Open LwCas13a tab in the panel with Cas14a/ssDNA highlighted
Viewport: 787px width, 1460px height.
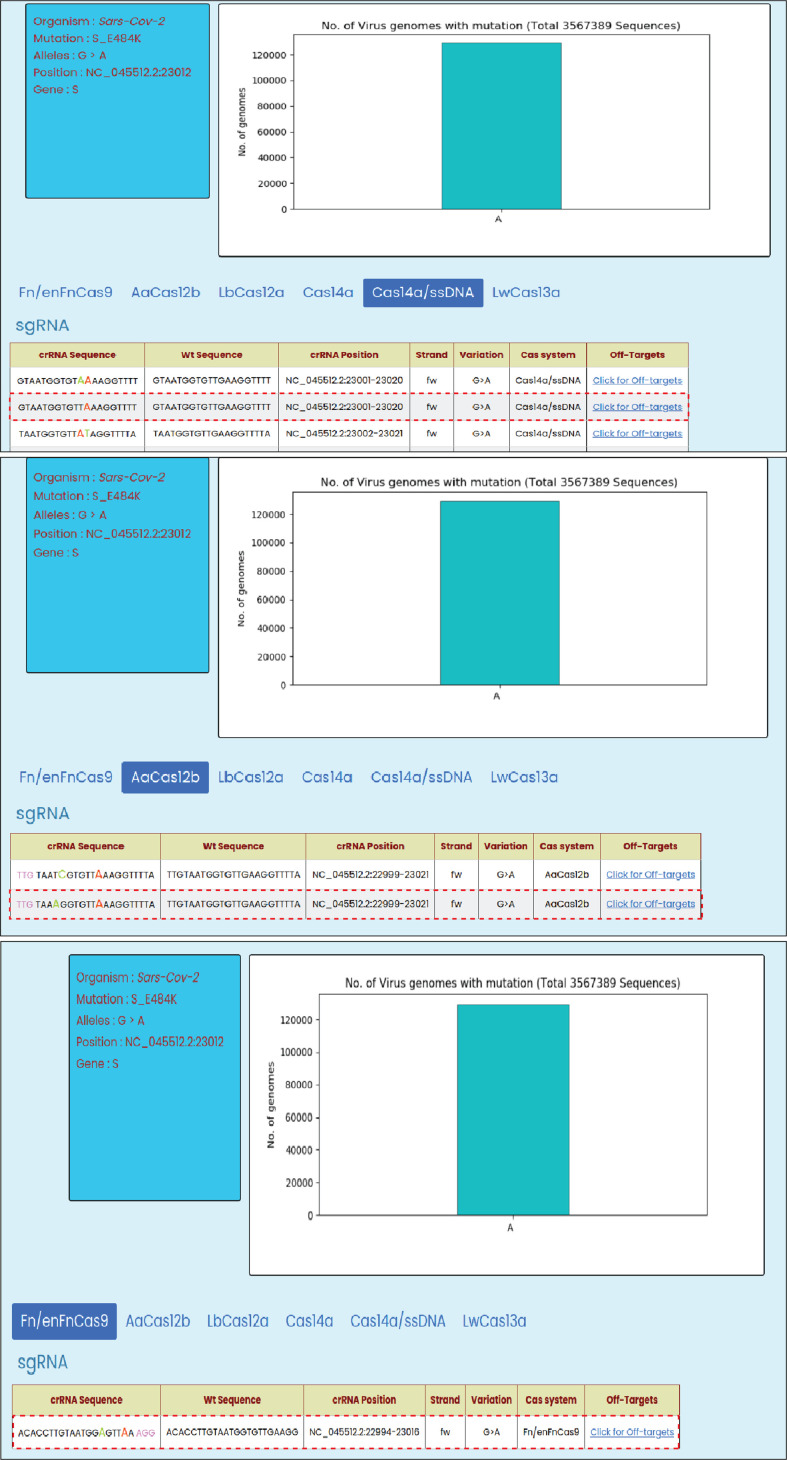pos(526,293)
